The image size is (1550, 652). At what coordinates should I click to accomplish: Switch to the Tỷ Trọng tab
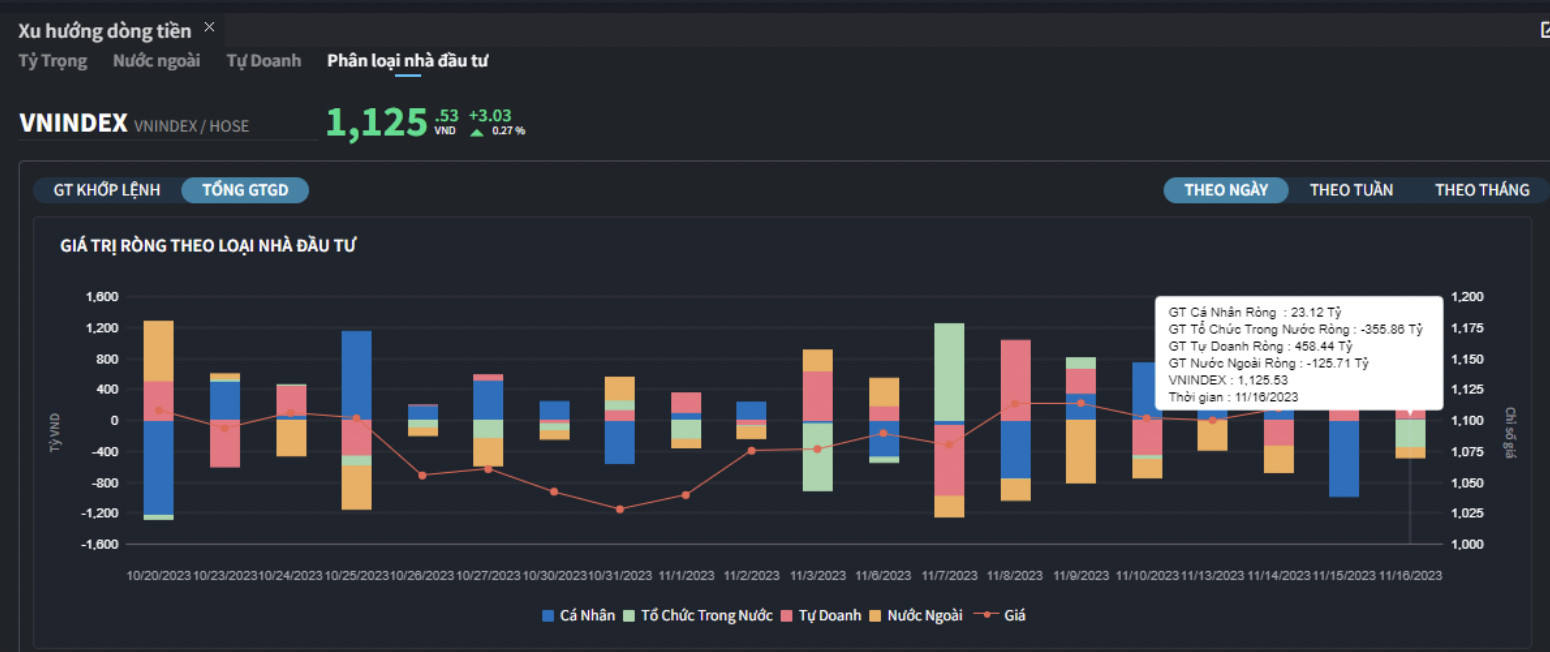pyautogui.click(x=53, y=61)
